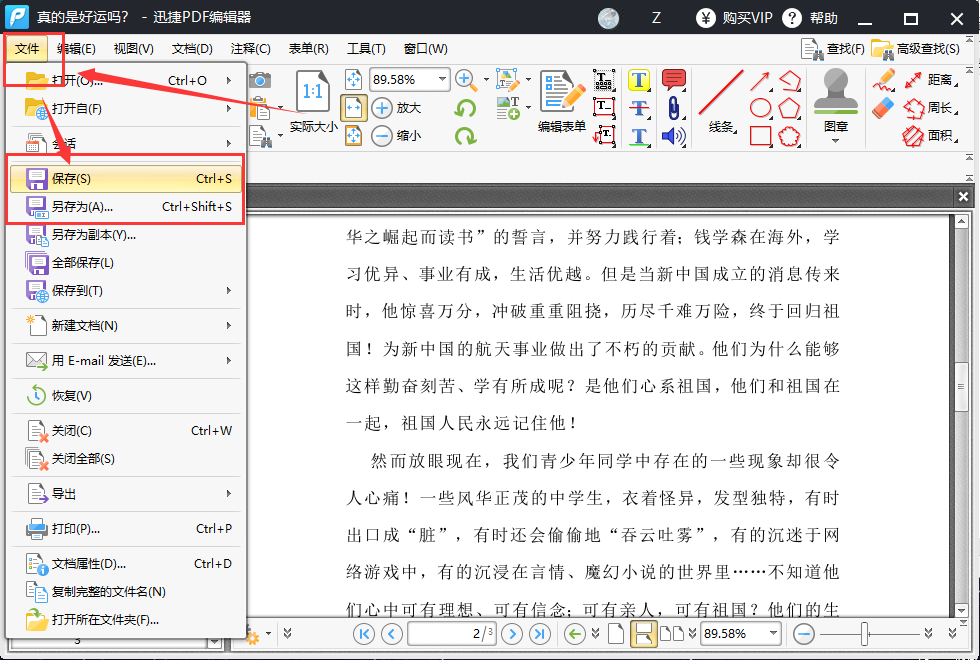The width and height of the screenshot is (980, 660).
Task: Choose 打开所在文件夹(F)... entry
Action: tap(126, 620)
